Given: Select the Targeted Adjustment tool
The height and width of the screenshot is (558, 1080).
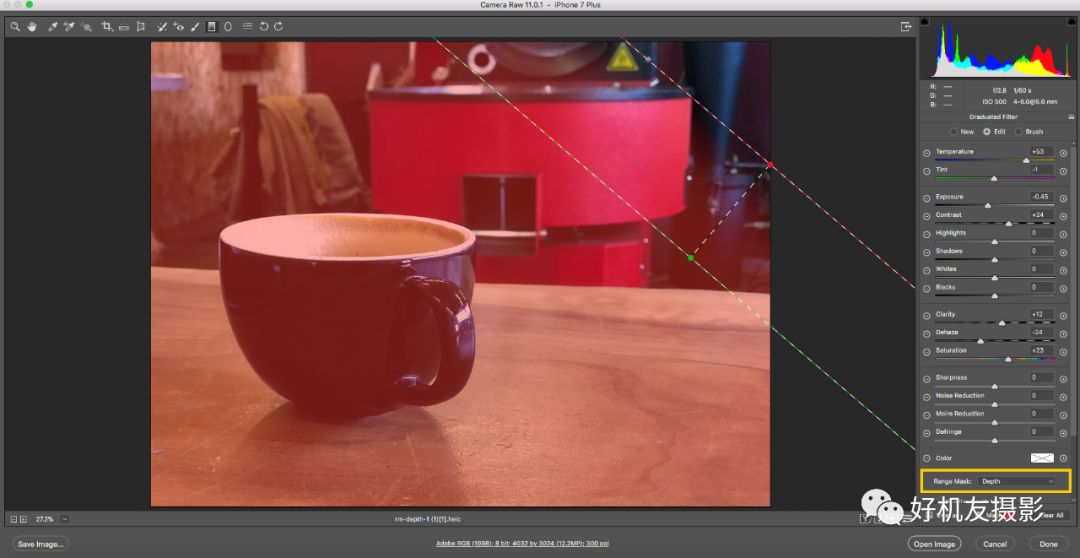Looking at the screenshot, I should pyautogui.click(x=86, y=27).
